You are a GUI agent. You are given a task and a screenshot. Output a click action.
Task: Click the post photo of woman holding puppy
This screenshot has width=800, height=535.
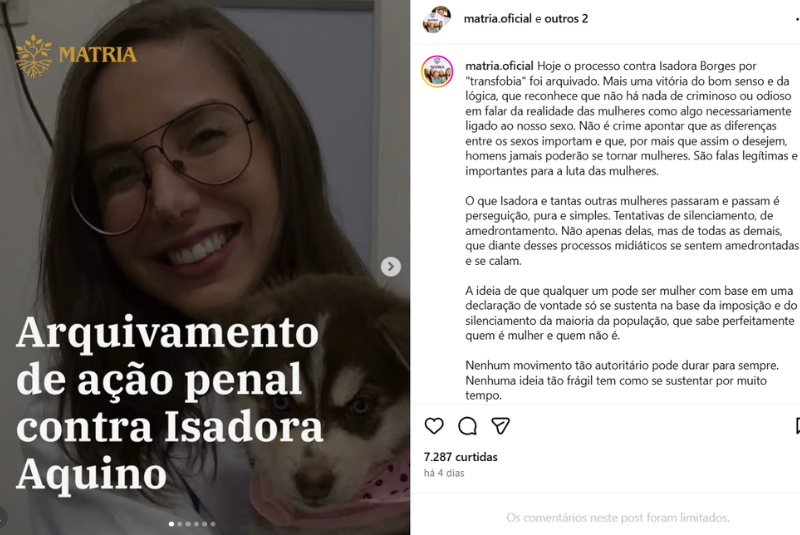point(205,267)
